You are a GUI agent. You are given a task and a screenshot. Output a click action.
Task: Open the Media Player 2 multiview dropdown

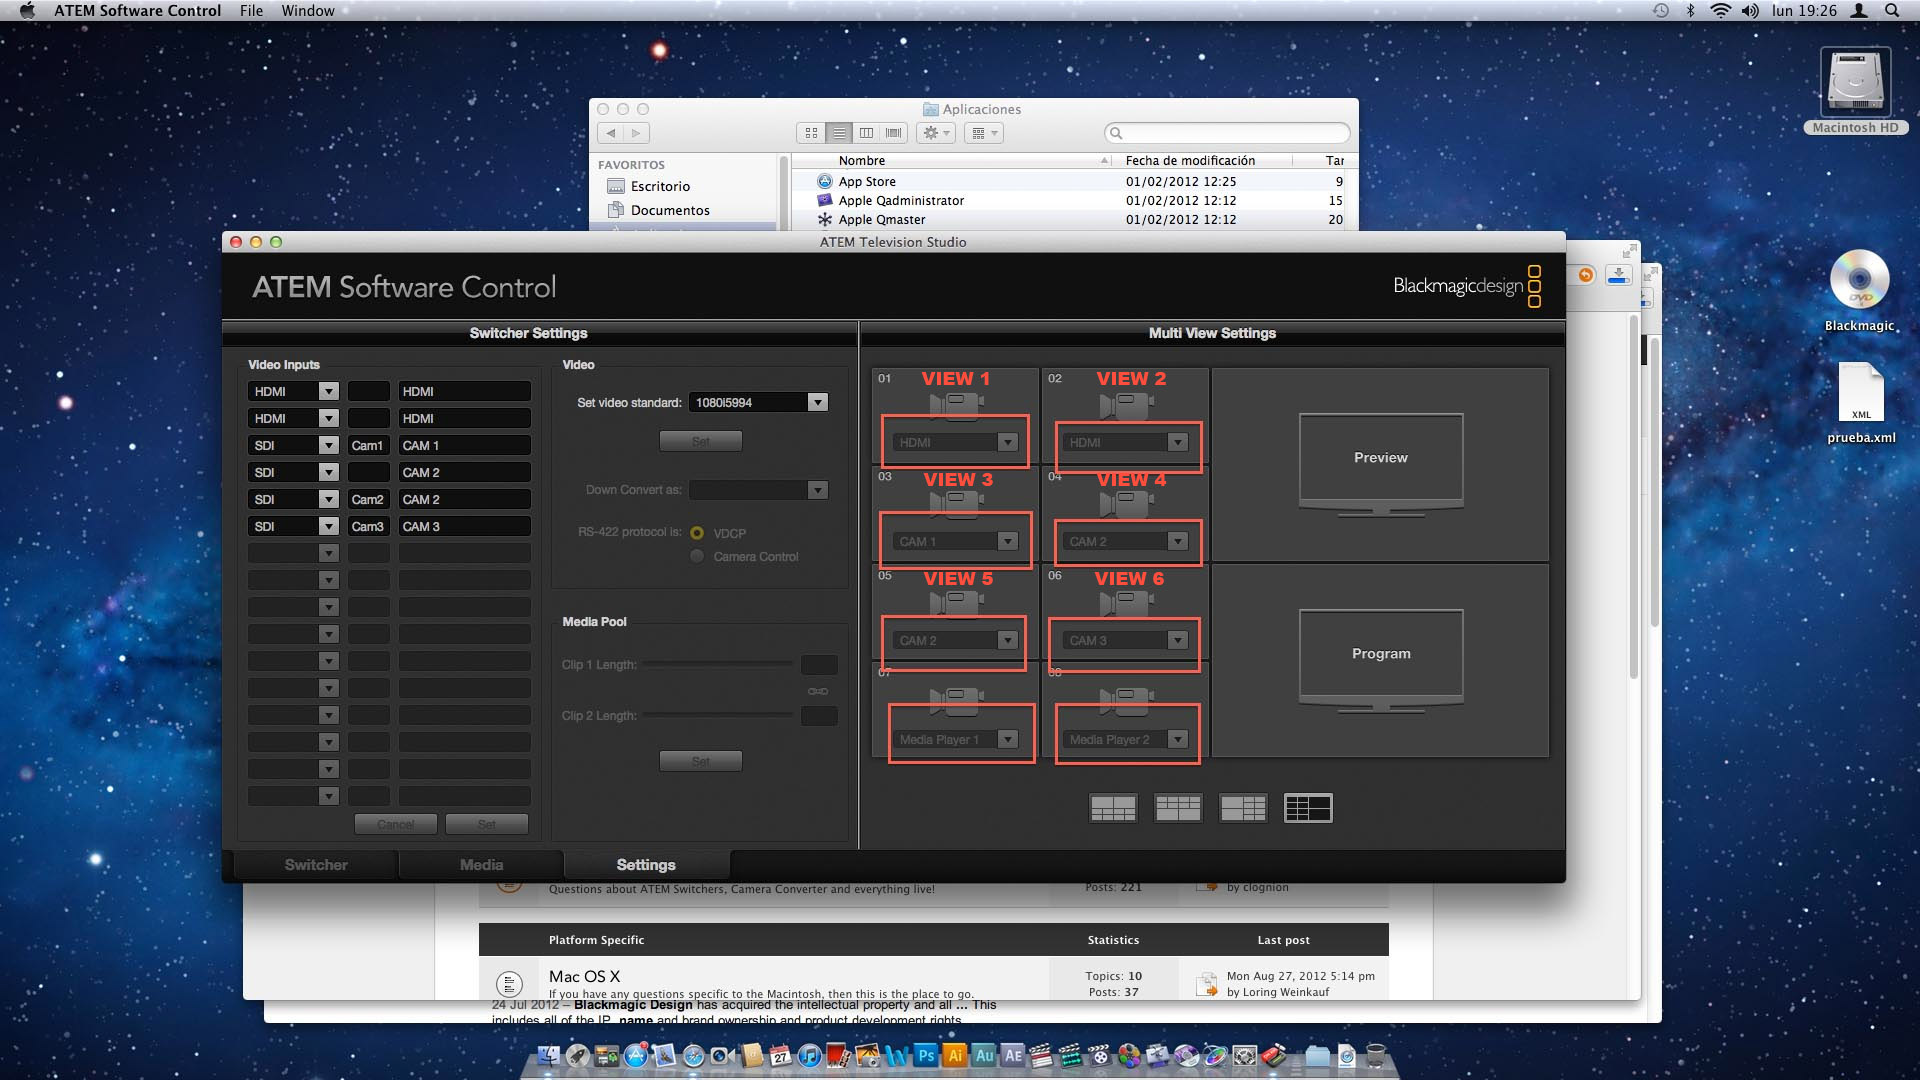click(1126, 739)
